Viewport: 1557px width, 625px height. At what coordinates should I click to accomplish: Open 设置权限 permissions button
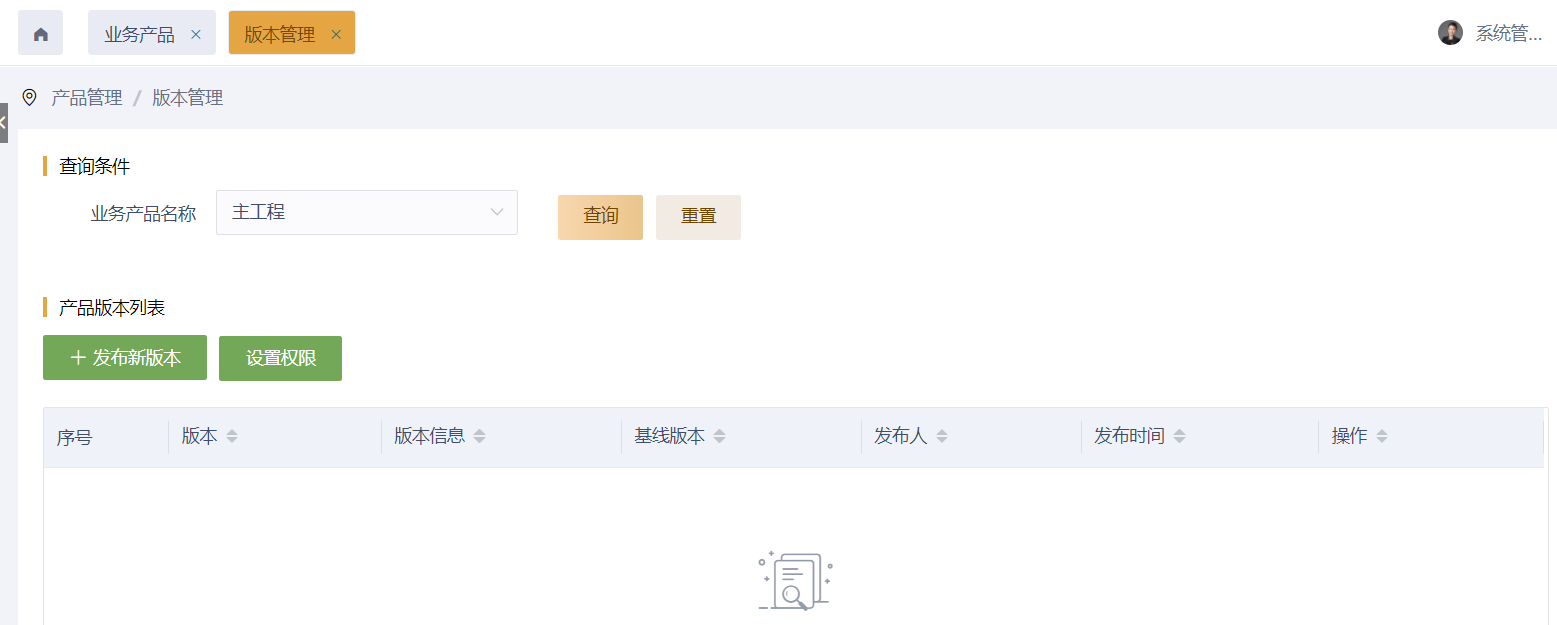[280, 358]
